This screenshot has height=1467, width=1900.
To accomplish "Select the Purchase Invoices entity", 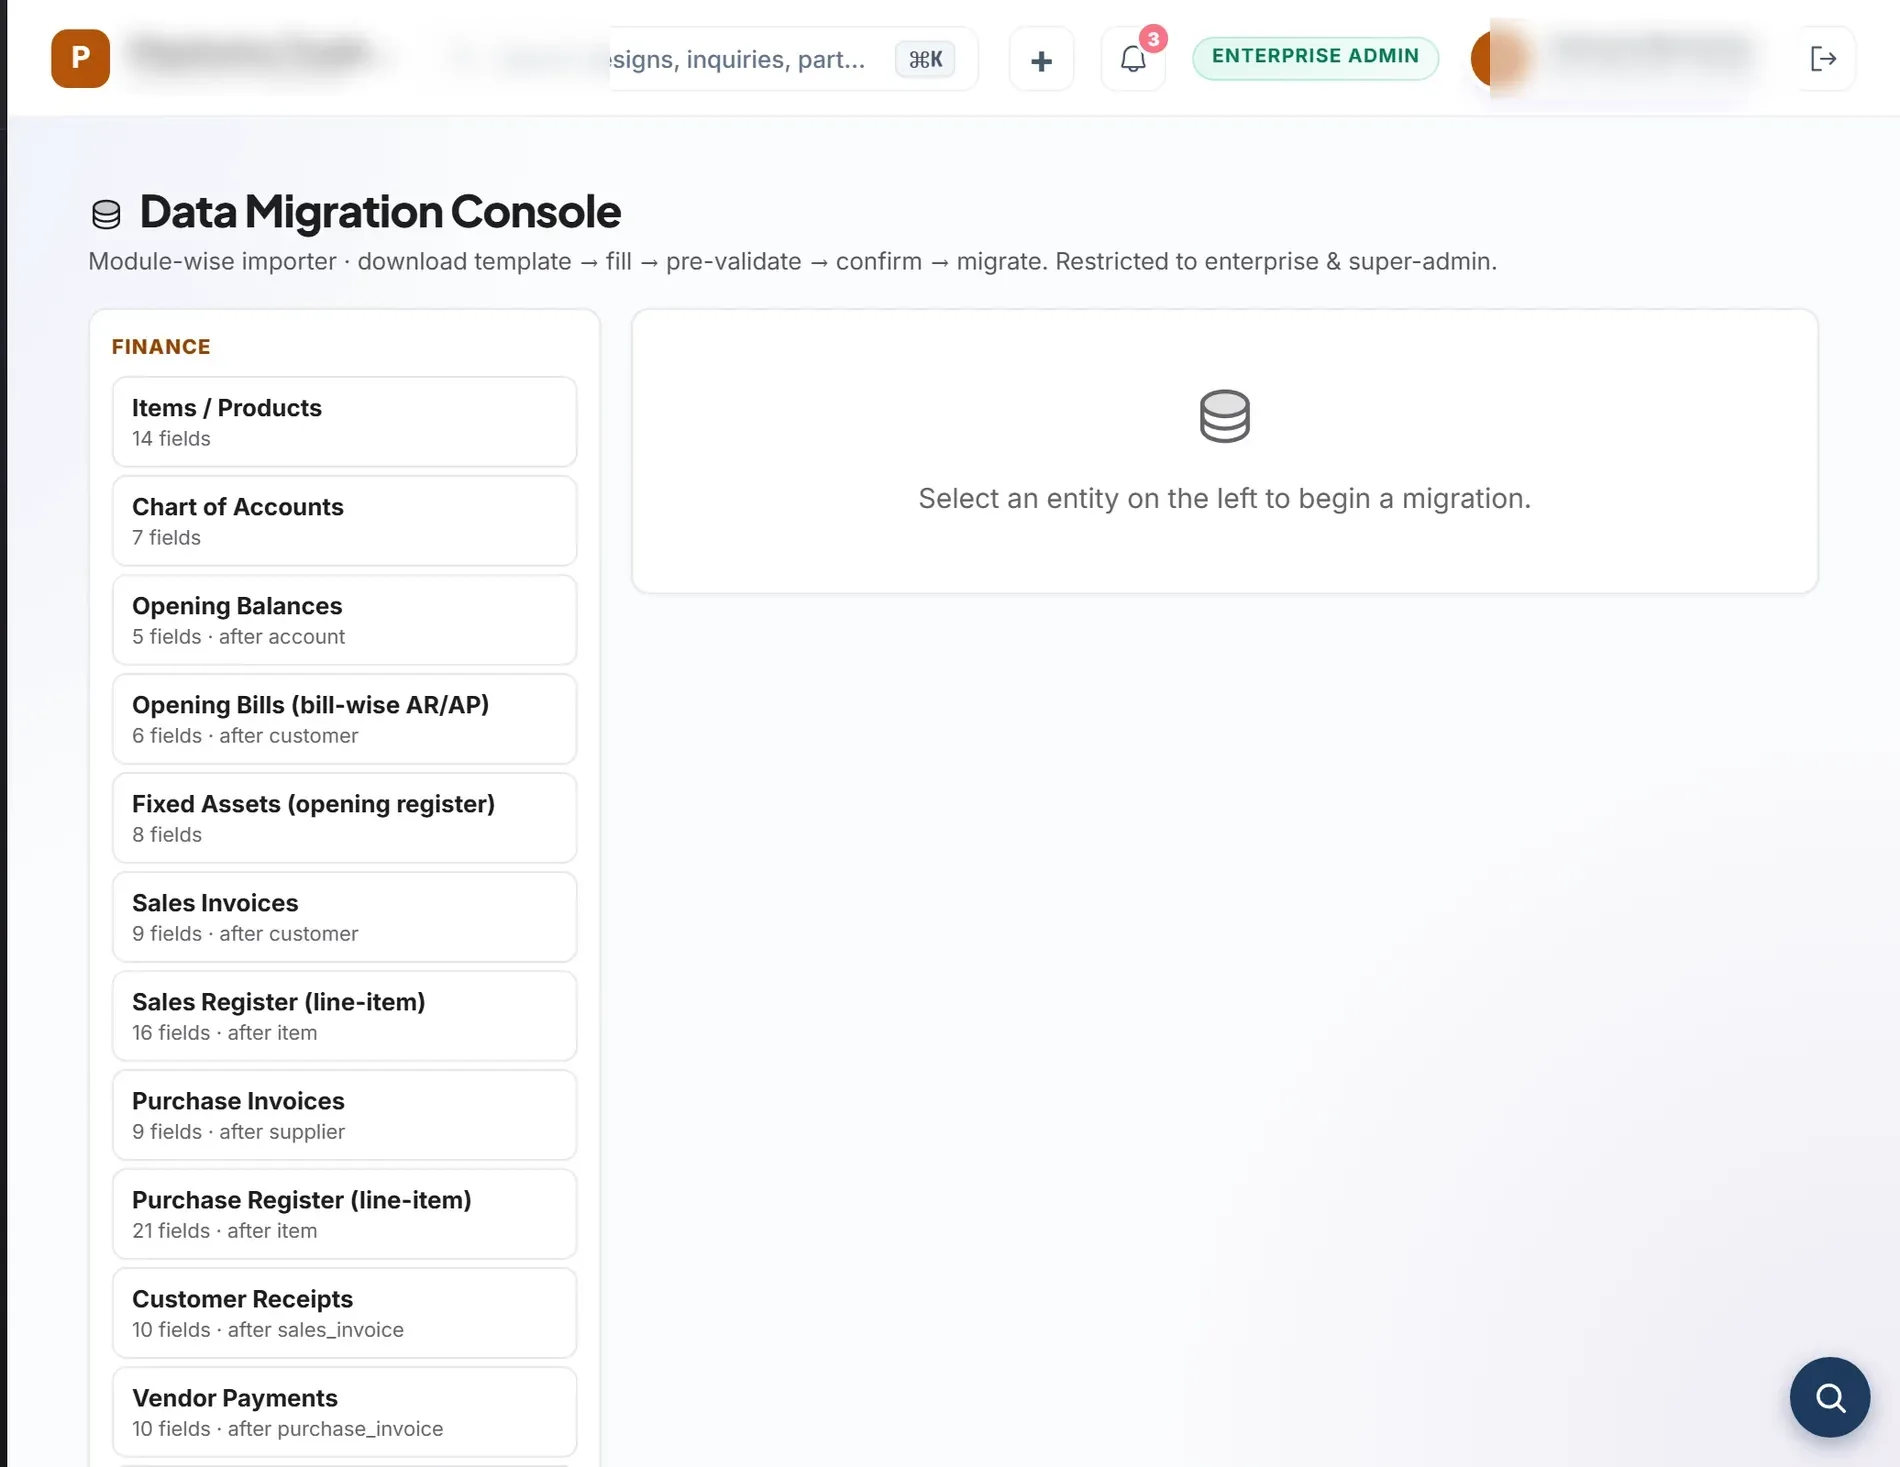I will (344, 1115).
